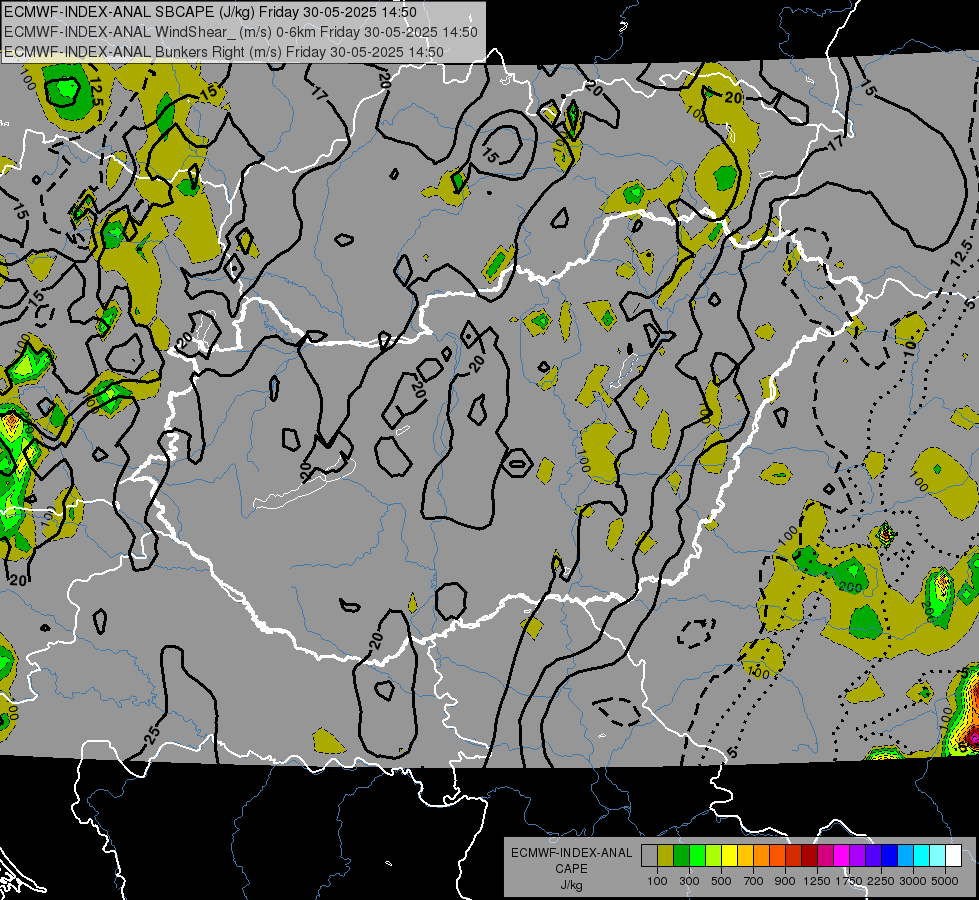Viewport: 979px width, 900px height.
Task: Select the gold legend swatch
Action: [745, 856]
